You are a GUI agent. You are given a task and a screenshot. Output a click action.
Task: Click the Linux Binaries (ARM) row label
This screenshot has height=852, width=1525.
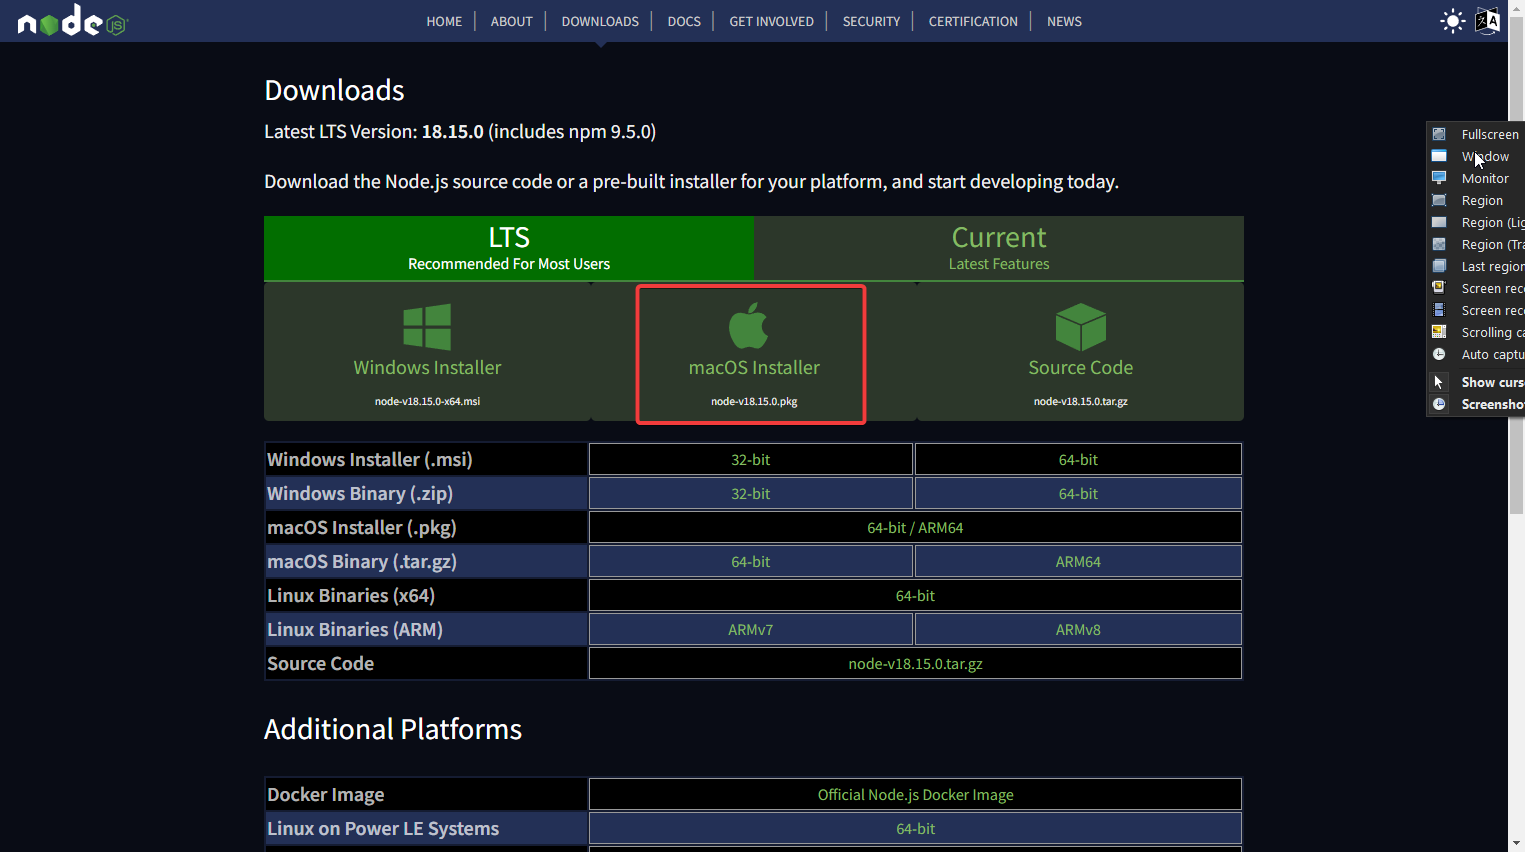[x=355, y=629]
